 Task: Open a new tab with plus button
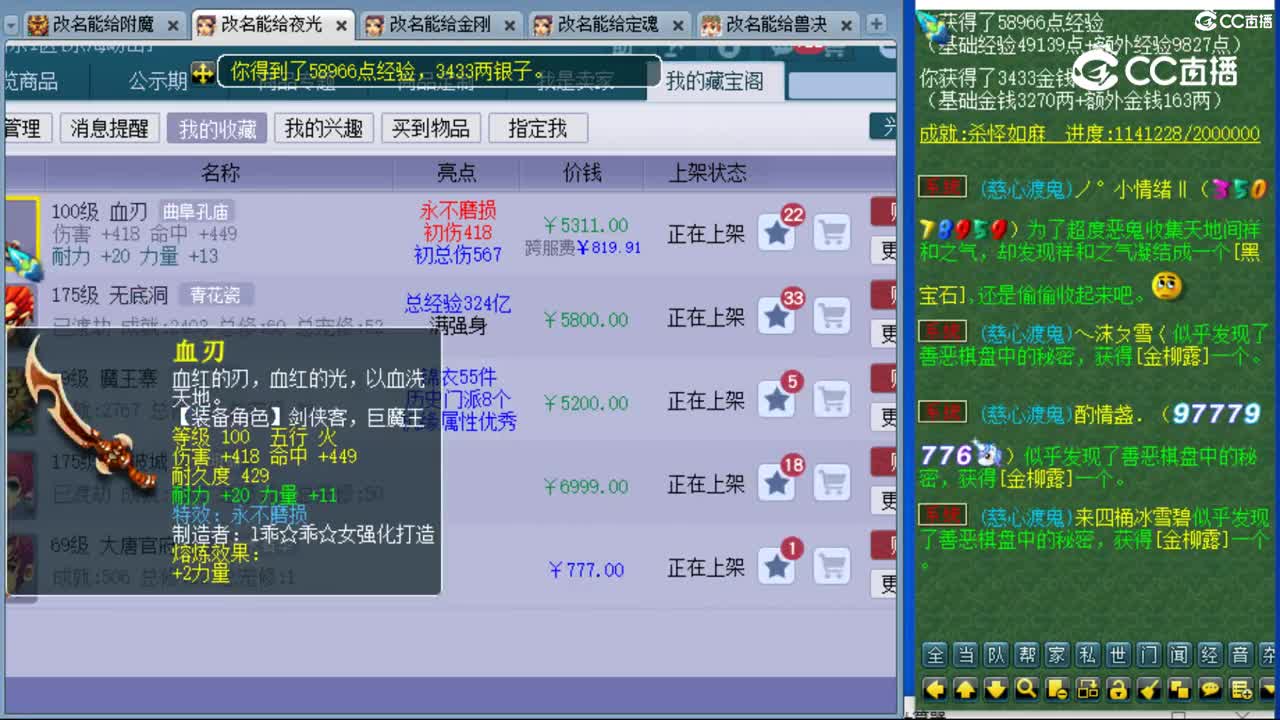point(876,24)
